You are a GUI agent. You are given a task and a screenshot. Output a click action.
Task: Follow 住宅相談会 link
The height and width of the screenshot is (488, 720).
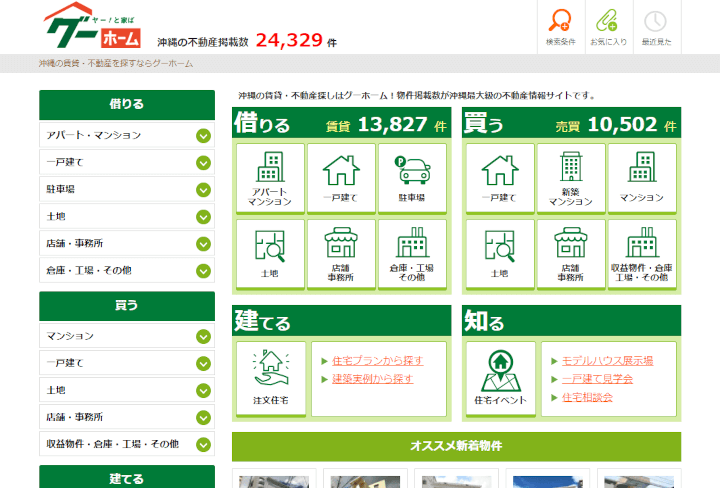[587, 398]
